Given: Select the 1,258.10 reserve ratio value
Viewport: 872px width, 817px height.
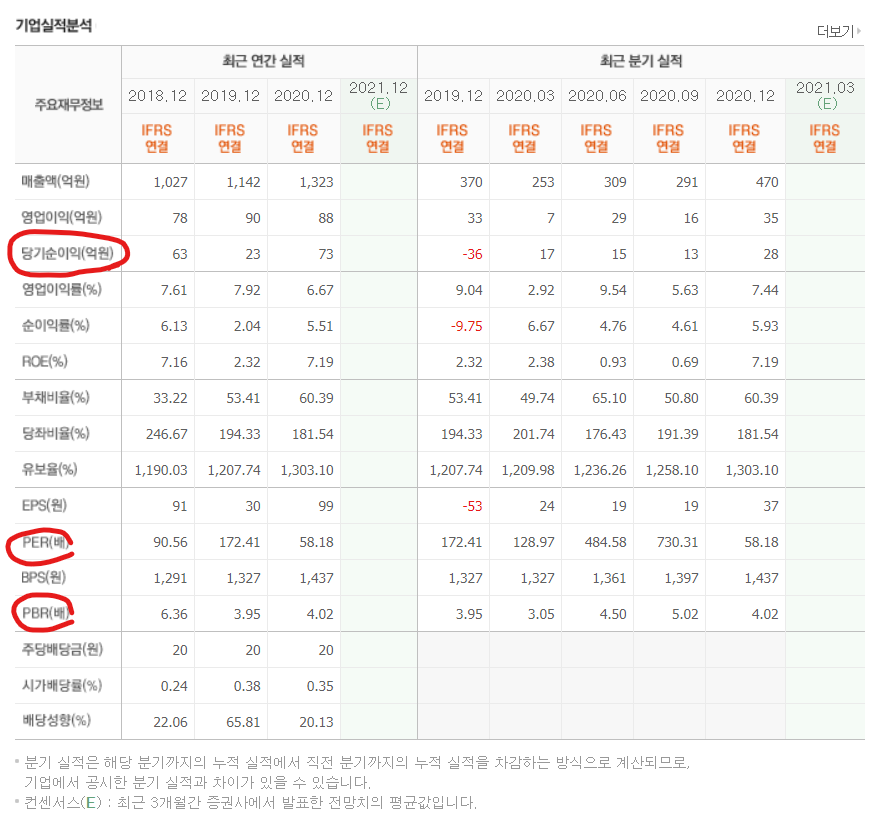Looking at the screenshot, I should tap(672, 470).
